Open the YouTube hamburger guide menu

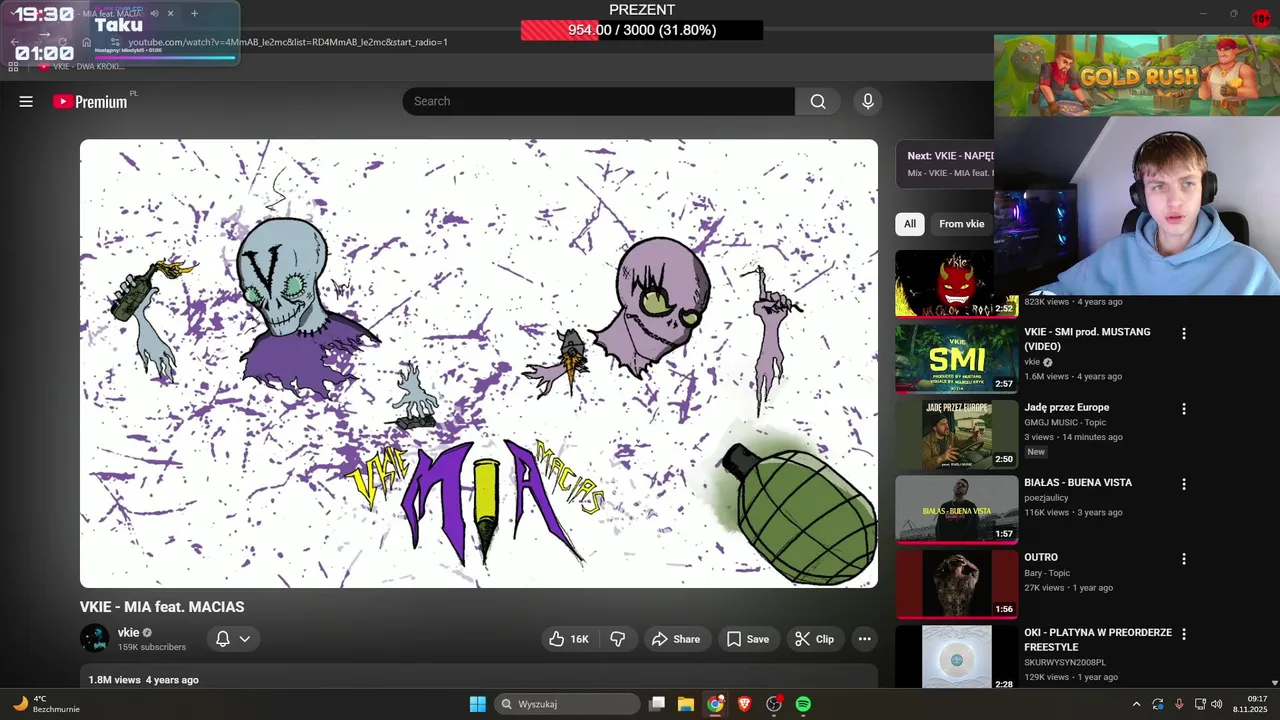(26, 101)
